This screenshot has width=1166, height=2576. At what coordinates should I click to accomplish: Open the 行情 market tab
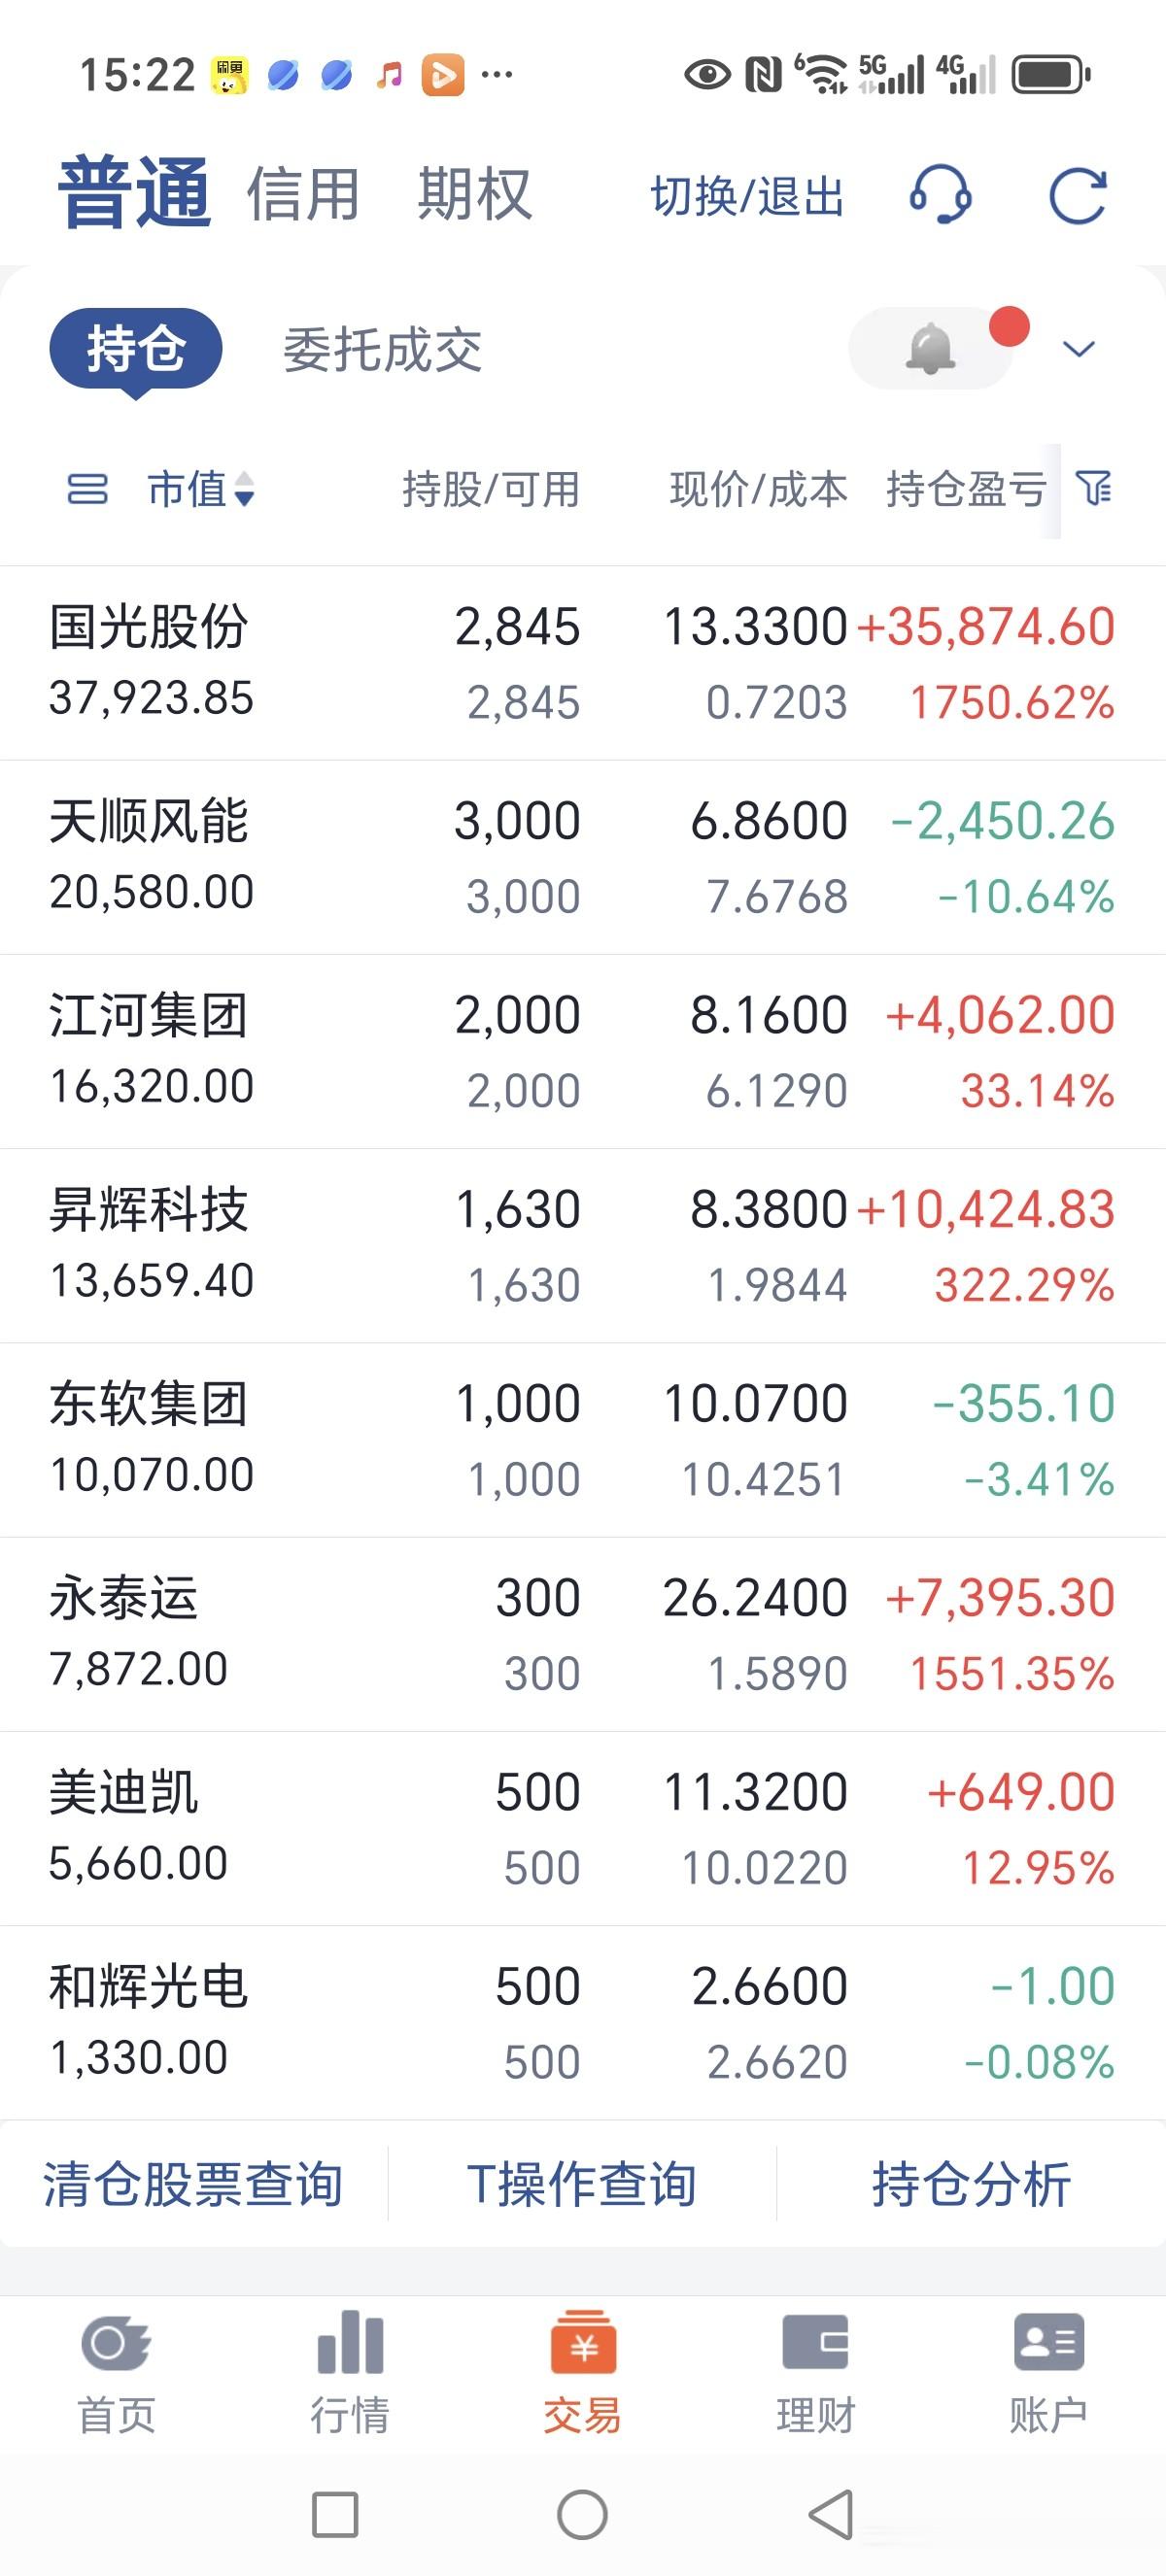(349, 2372)
